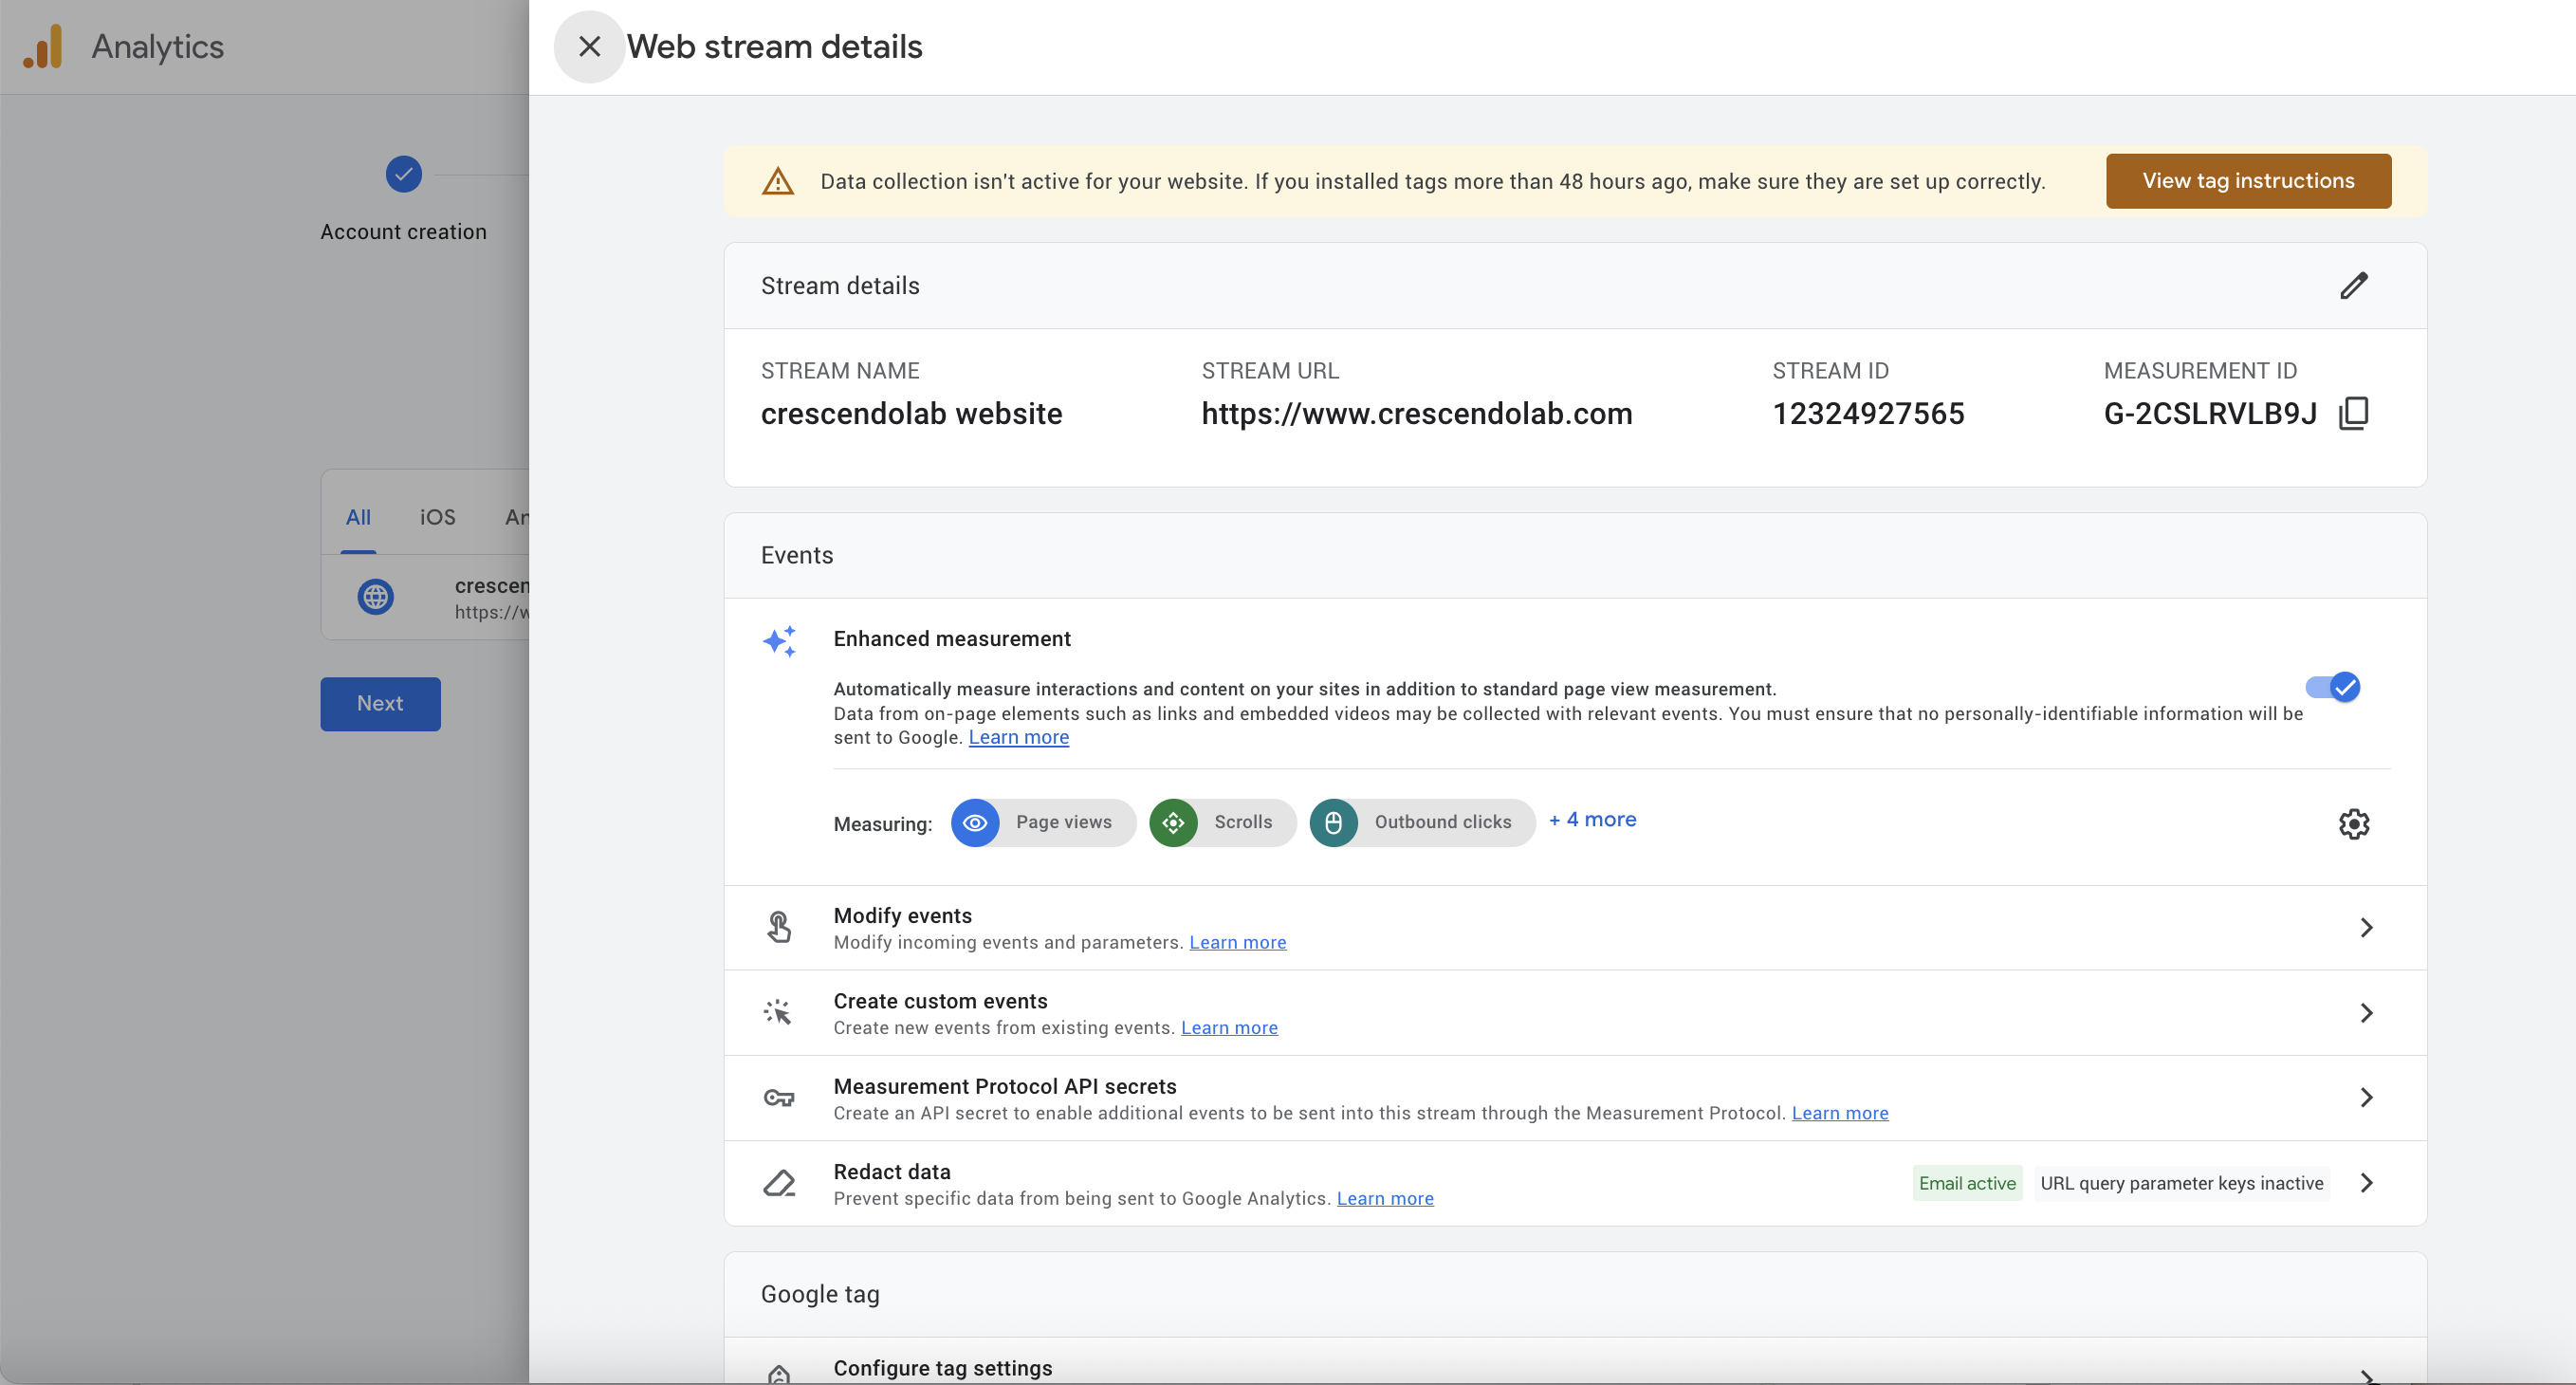2576x1385 pixels.
Task: Open enhanced measurement settings with the gear icon
Action: (x=2353, y=824)
